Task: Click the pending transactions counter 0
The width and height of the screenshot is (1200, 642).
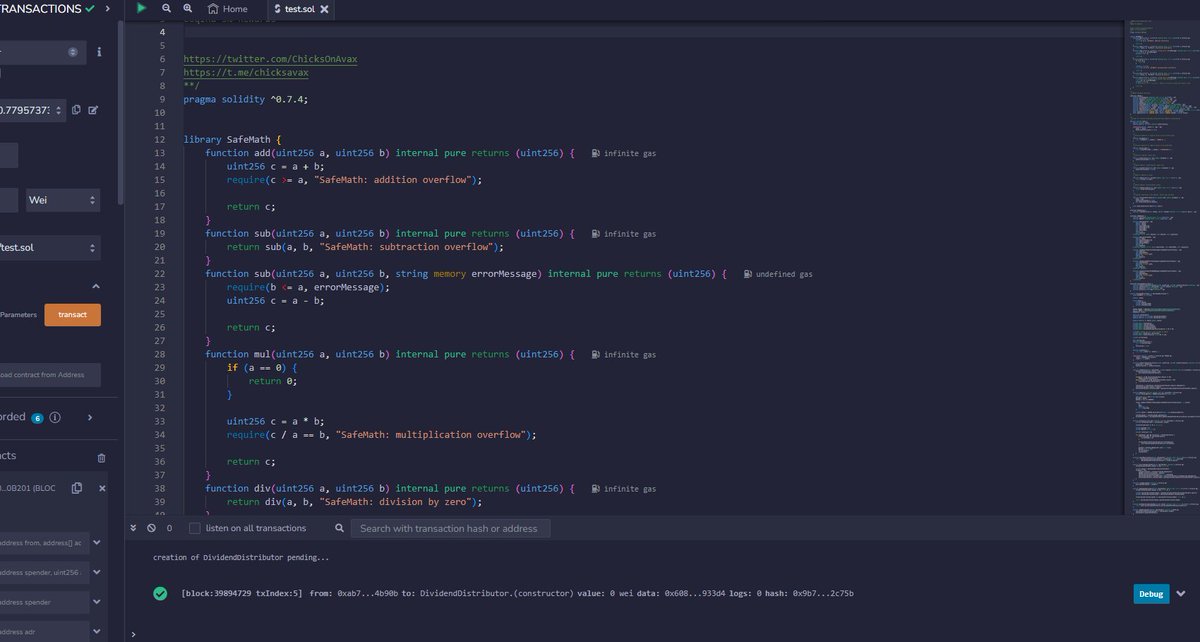Action: click(x=169, y=528)
